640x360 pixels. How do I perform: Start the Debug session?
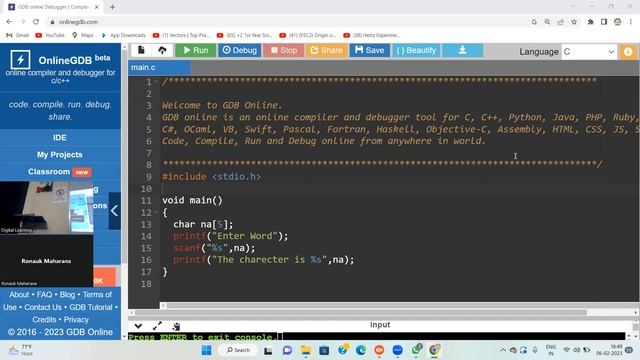click(239, 50)
